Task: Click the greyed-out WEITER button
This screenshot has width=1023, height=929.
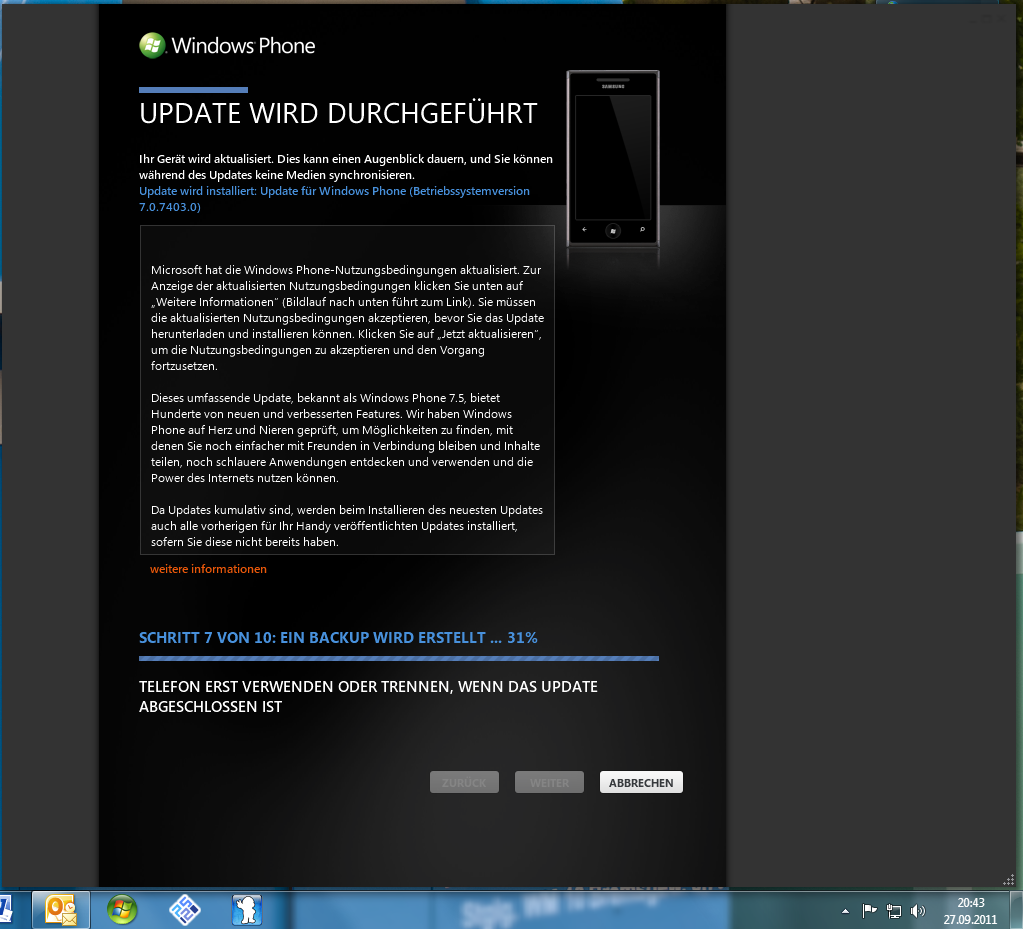Action: coord(549,782)
